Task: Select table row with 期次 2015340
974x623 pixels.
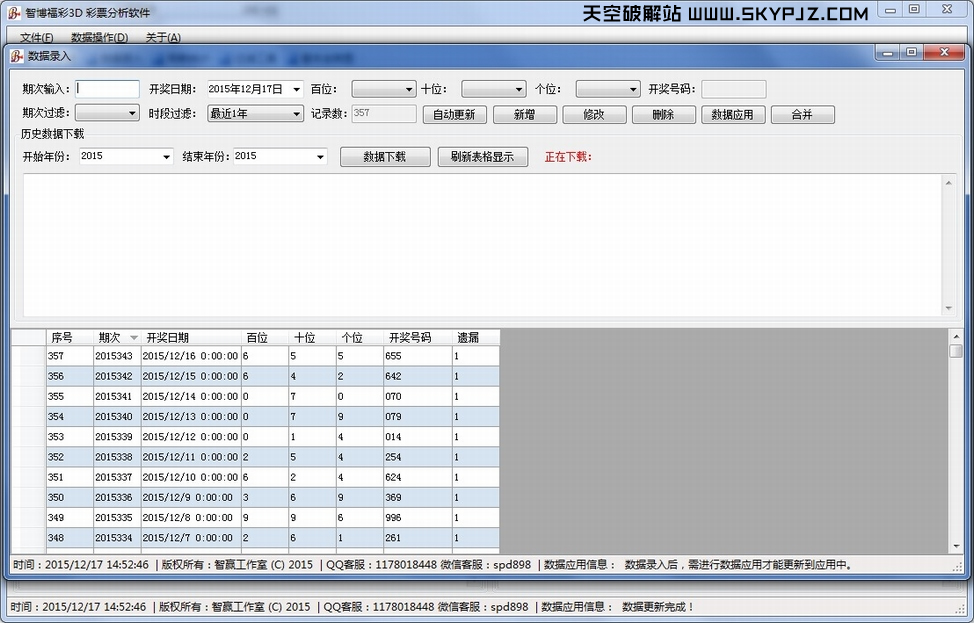Action: [116, 416]
